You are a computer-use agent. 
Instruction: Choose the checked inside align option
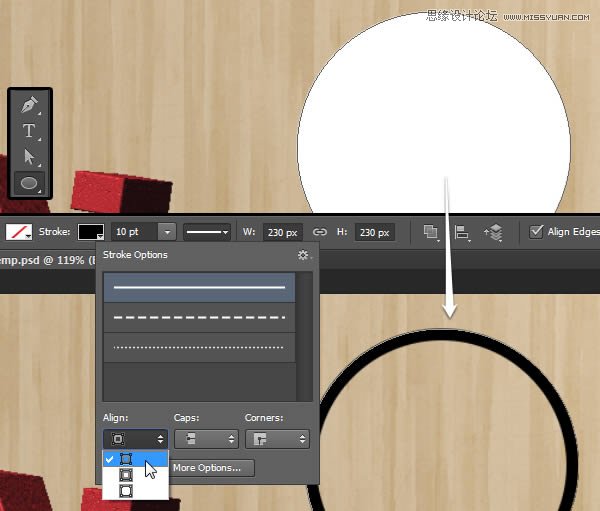pos(126,459)
